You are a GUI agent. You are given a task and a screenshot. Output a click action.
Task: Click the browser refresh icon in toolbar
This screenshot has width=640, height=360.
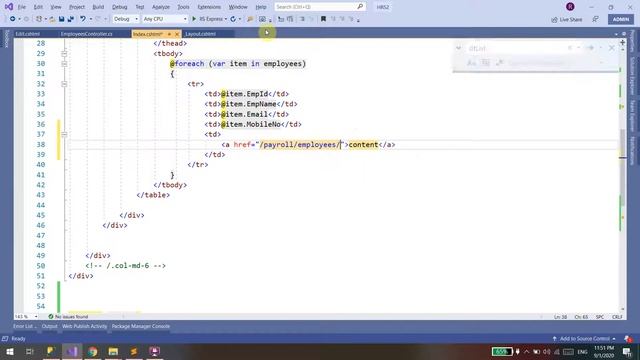pyautogui.click(x=233, y=19)
